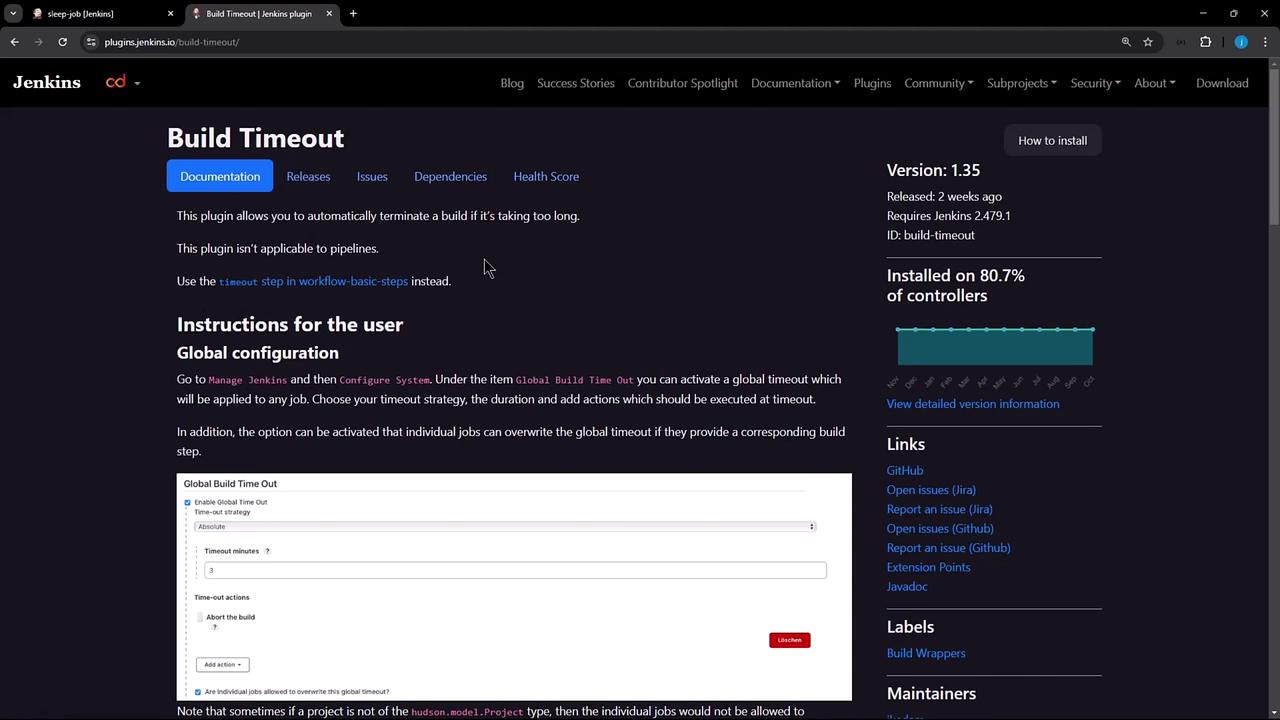The width and height of the screenshot is (1280, 720).
Task: Open the Build Wrappers label
Action: coord(926,653)
